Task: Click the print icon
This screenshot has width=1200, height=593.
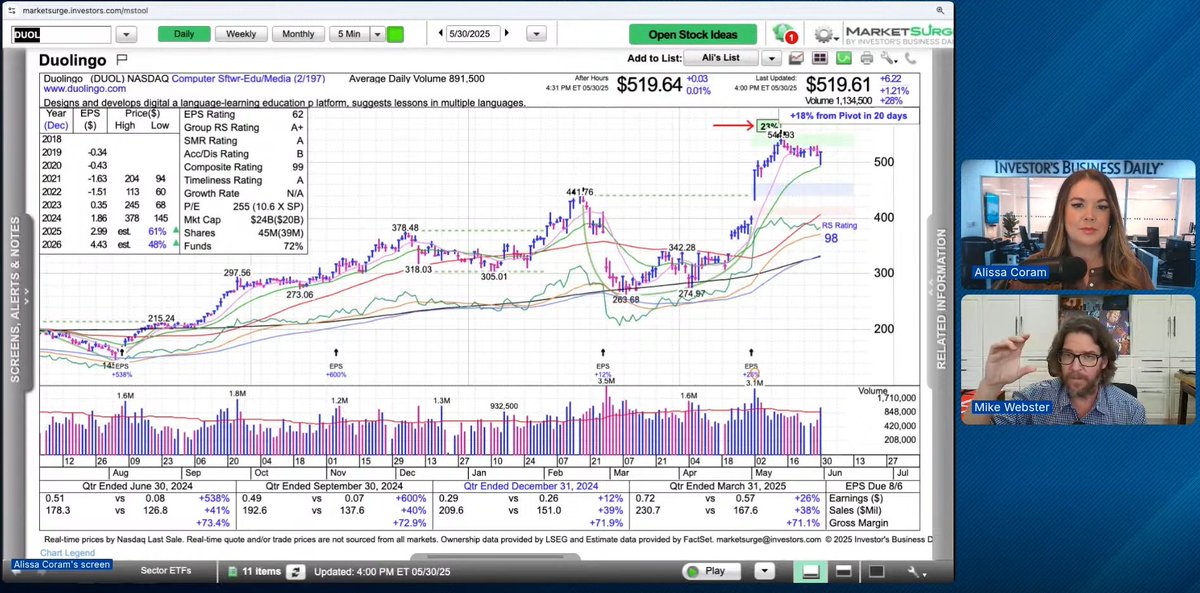Action: point(867,59)
